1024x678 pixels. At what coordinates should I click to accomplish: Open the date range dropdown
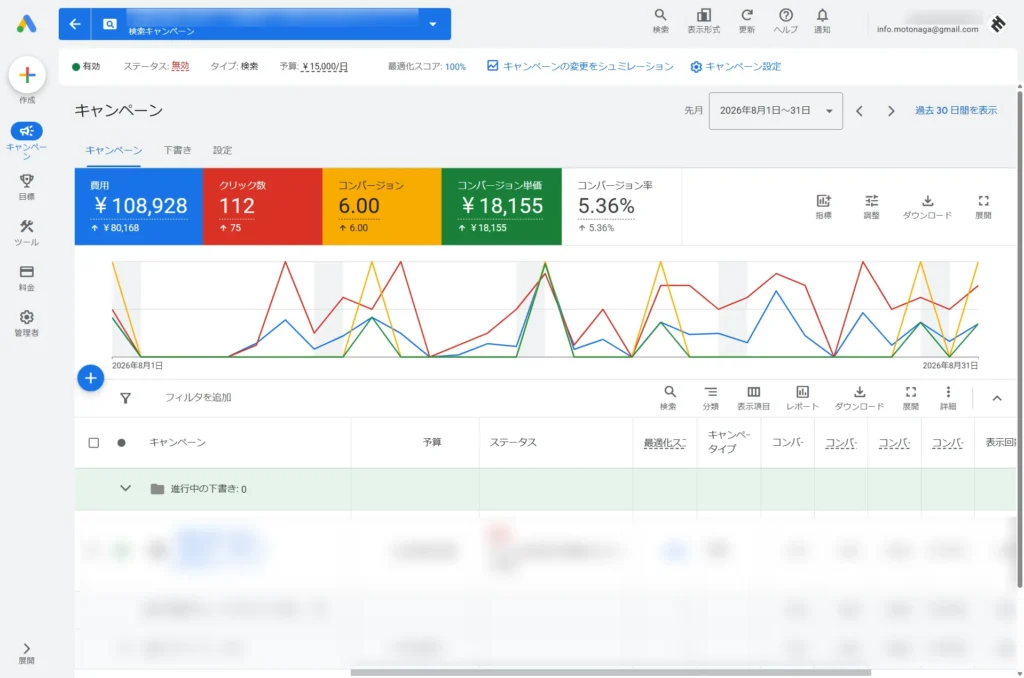click(x=775, y=111)
